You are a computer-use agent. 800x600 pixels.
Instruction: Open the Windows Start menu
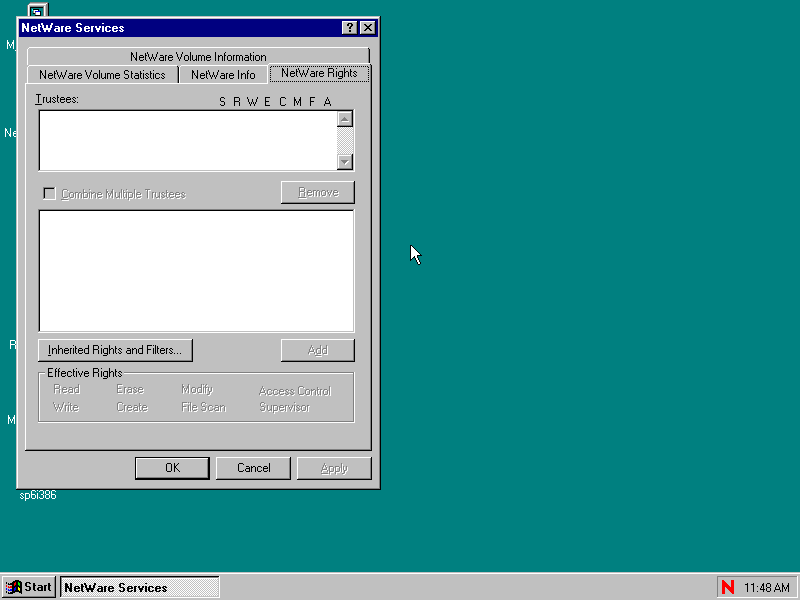[29, 587]
